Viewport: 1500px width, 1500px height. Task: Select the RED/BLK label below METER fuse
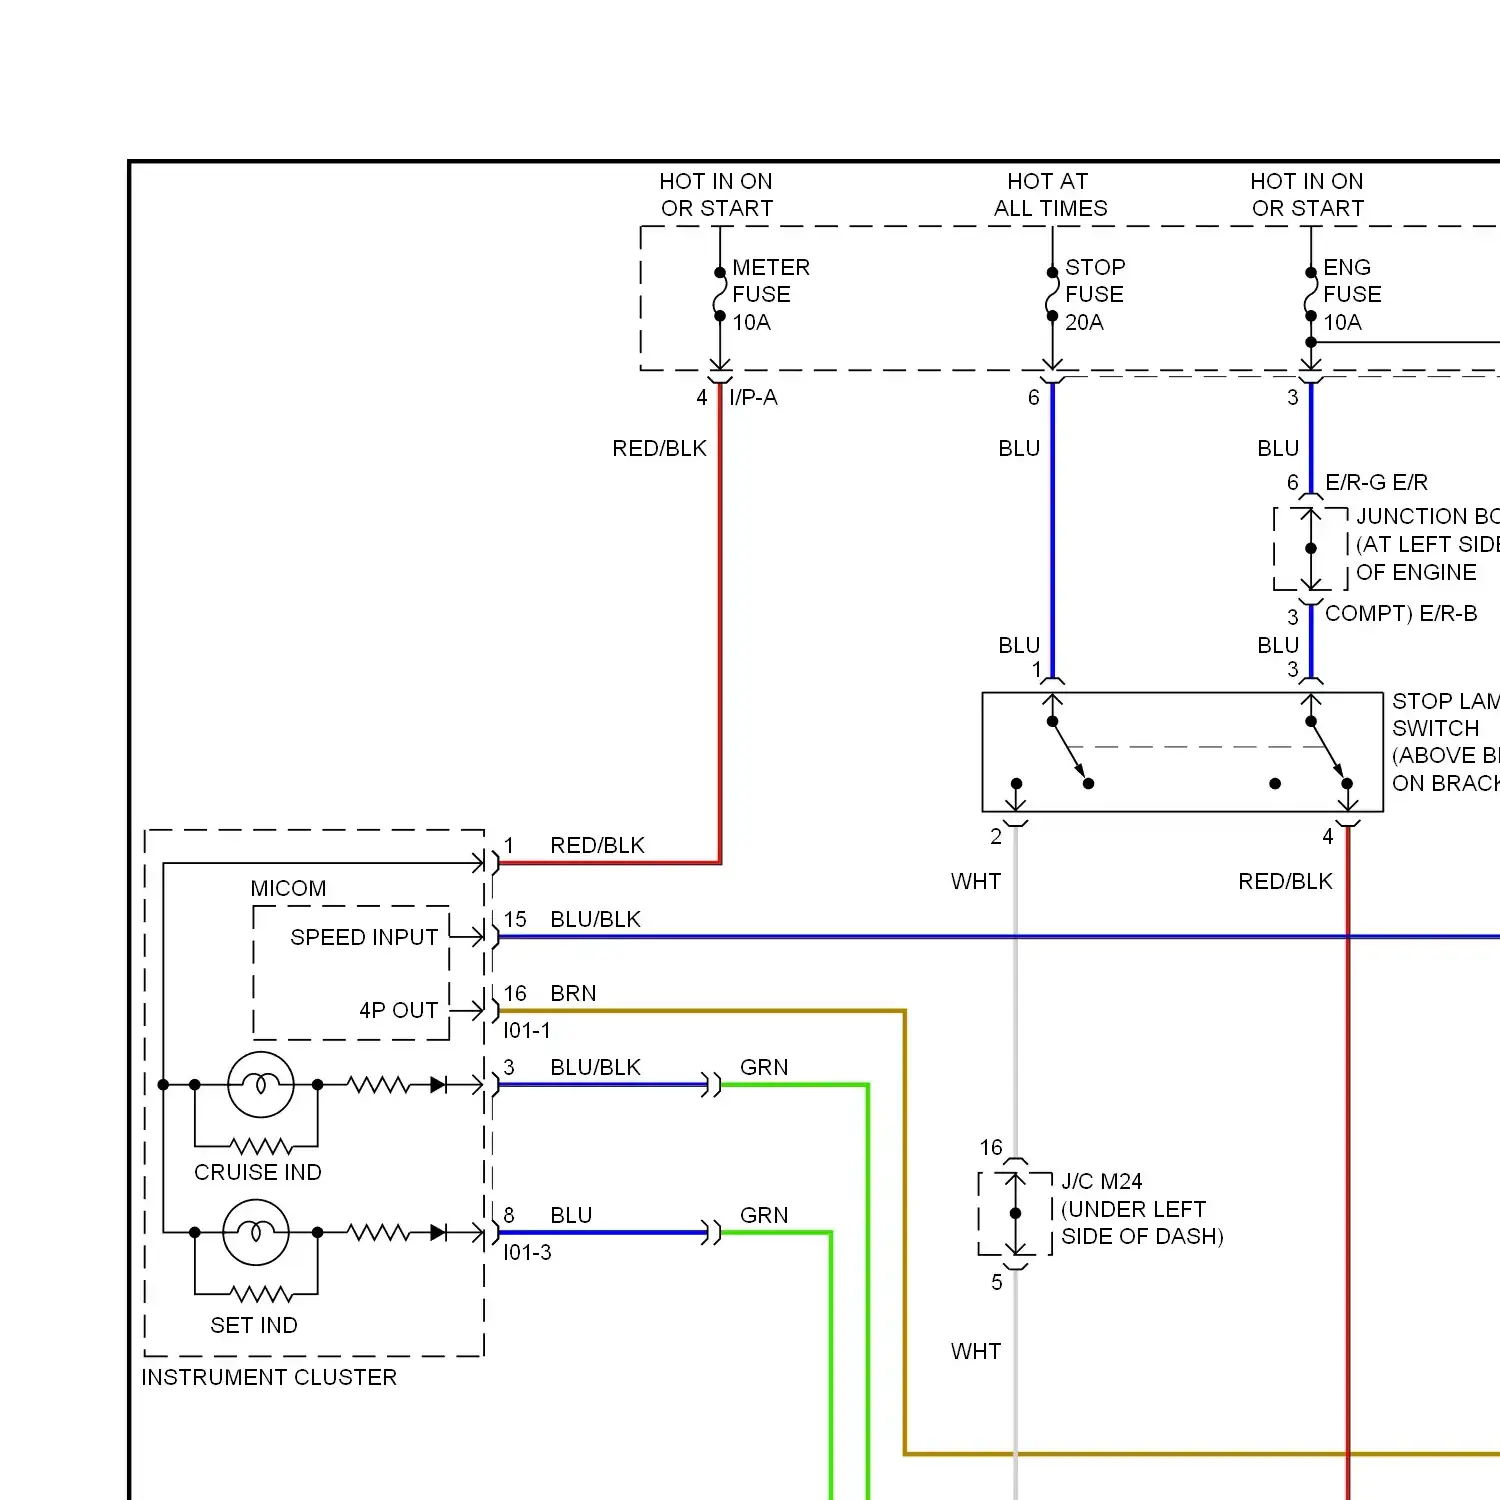[x=659, y=448]
